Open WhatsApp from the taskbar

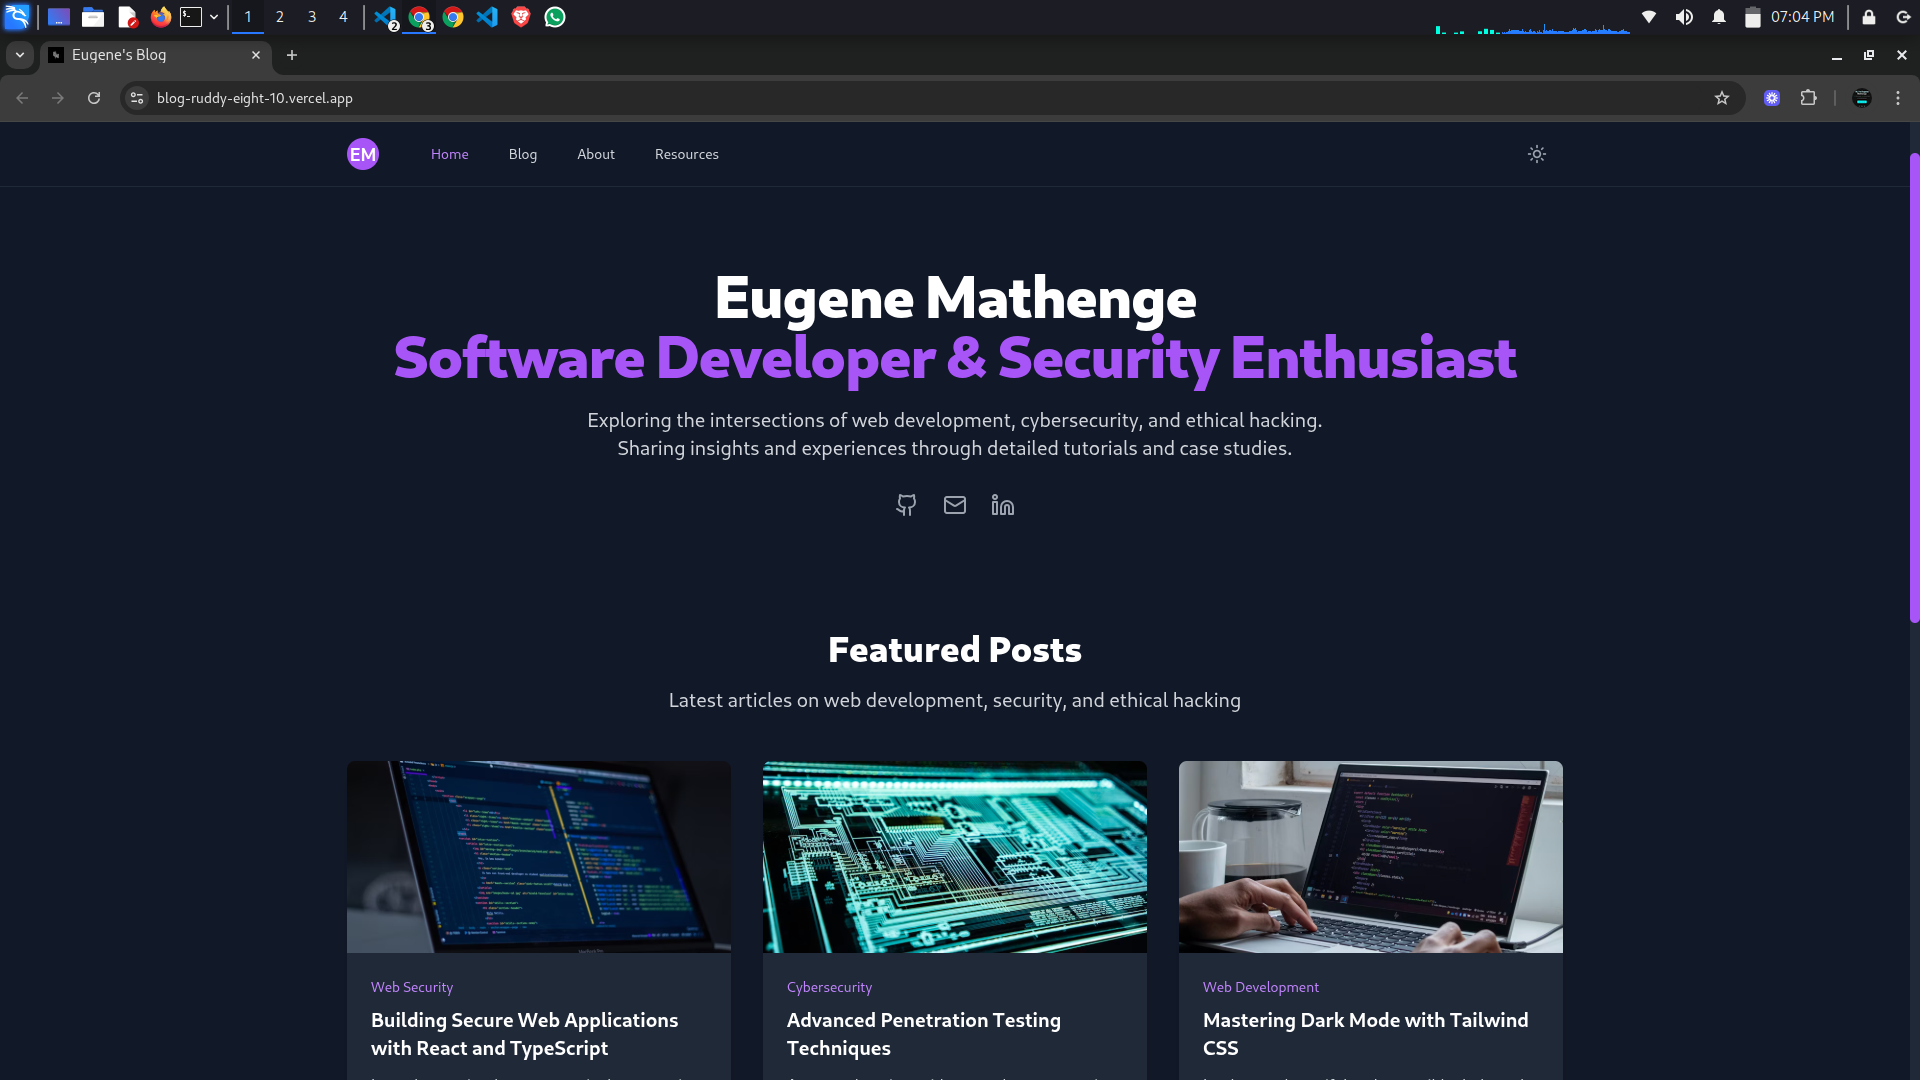tap(554, 16)
